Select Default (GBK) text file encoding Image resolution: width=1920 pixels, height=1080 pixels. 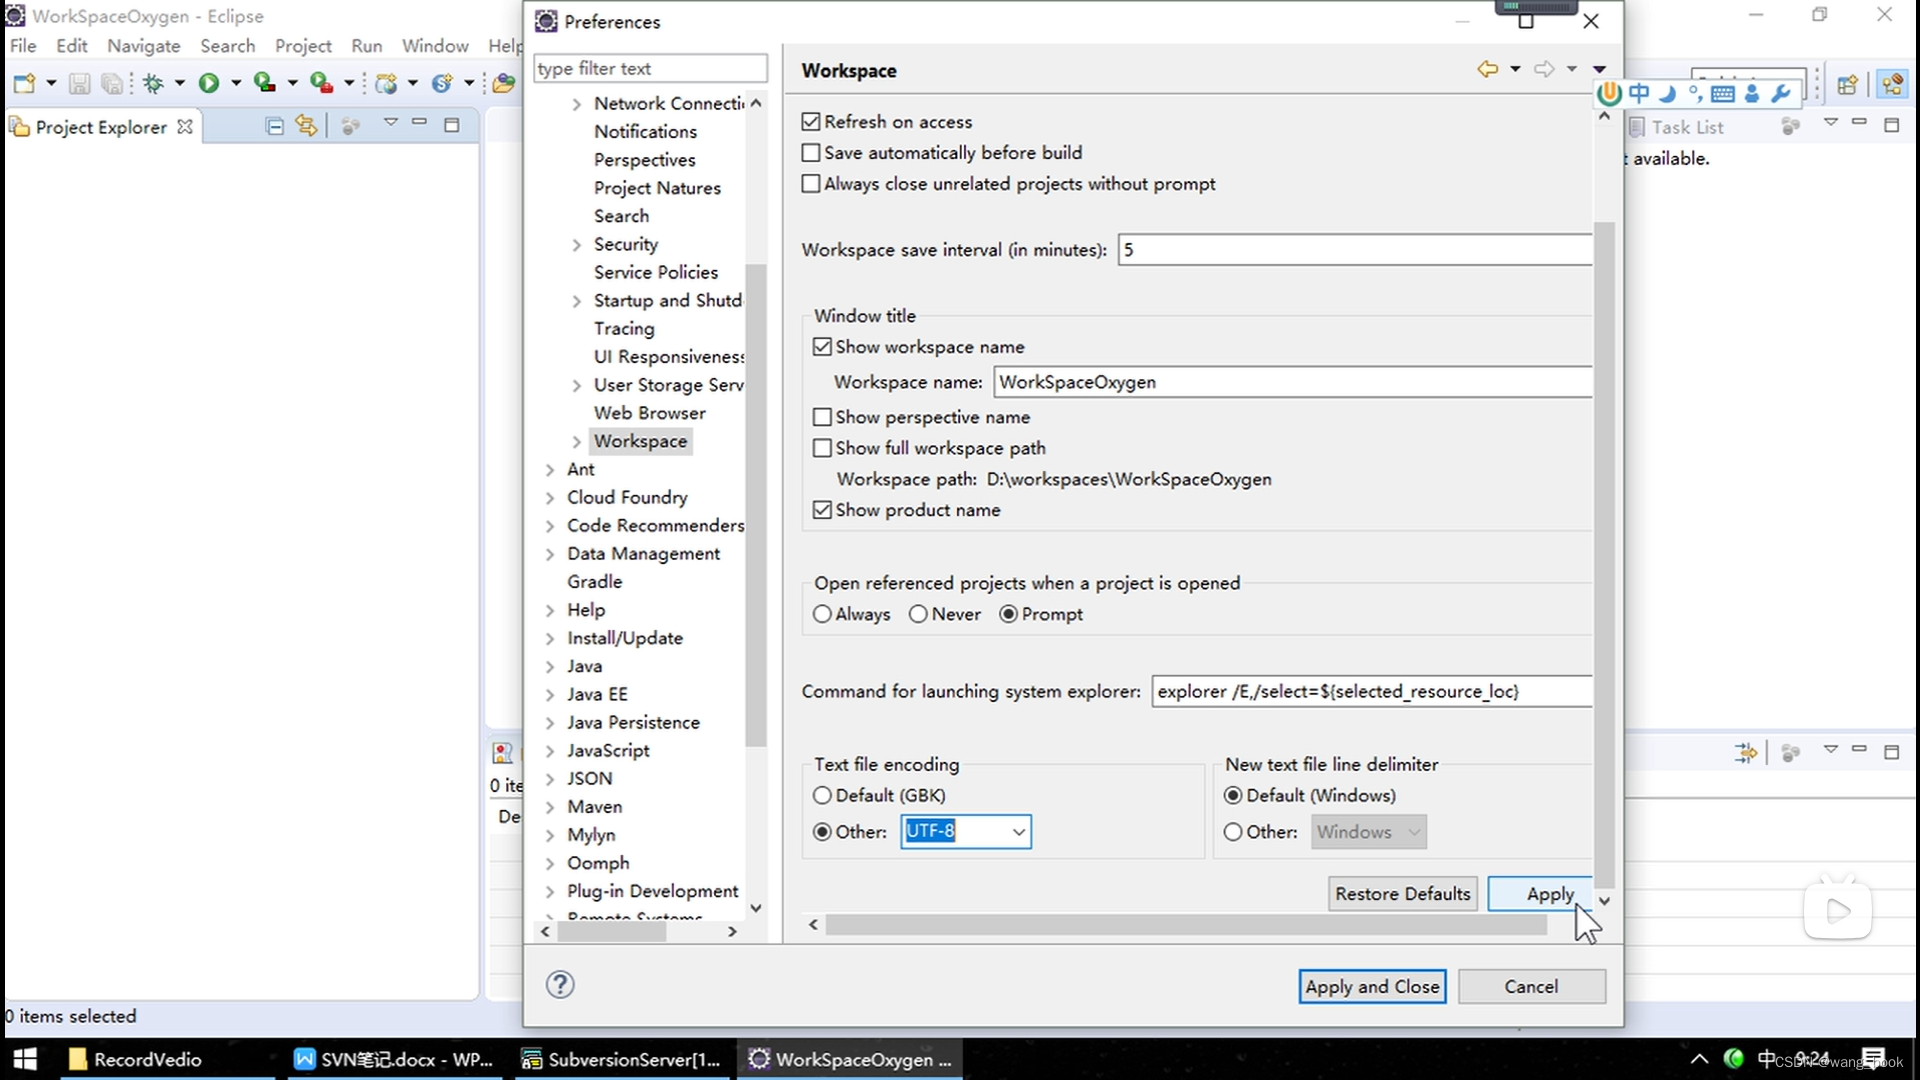pos(822,795)
